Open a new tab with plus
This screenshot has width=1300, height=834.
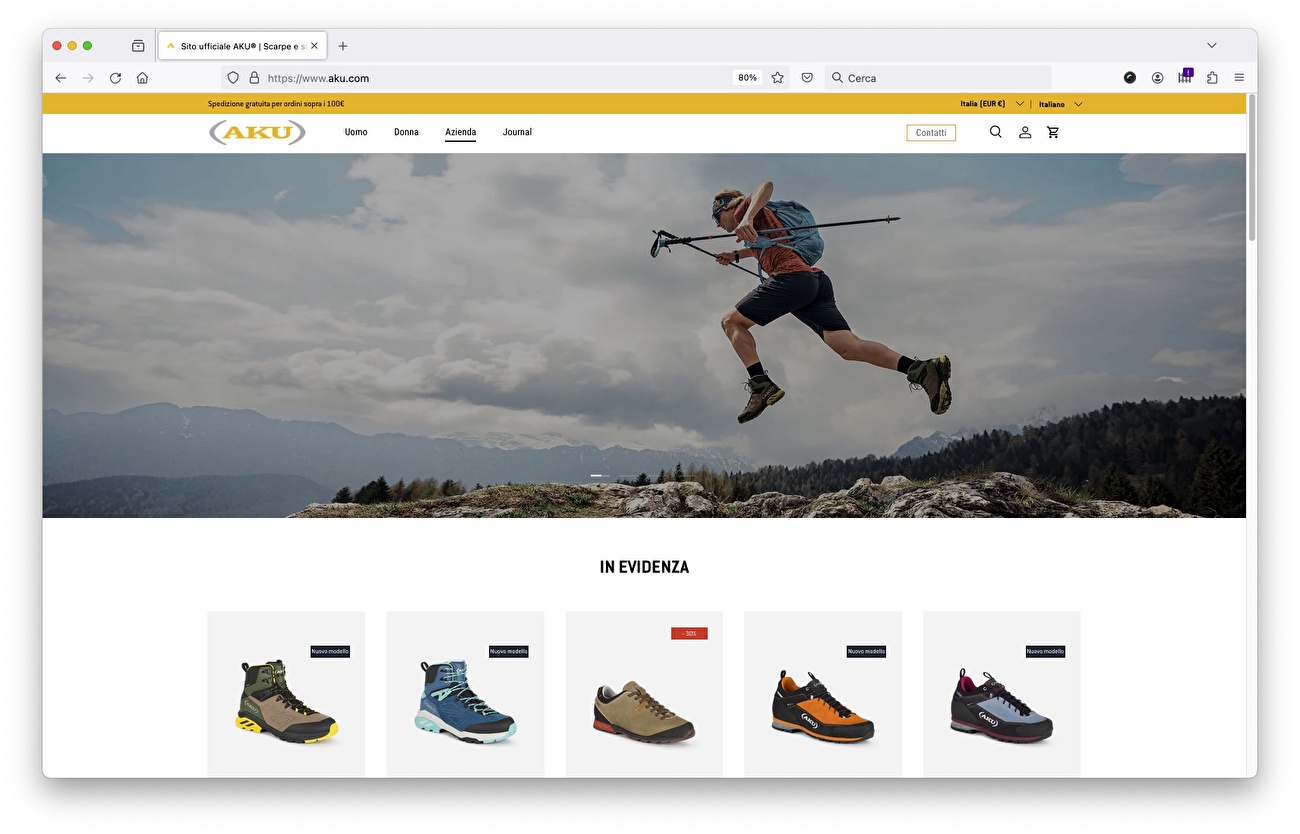tap(343, 46)
